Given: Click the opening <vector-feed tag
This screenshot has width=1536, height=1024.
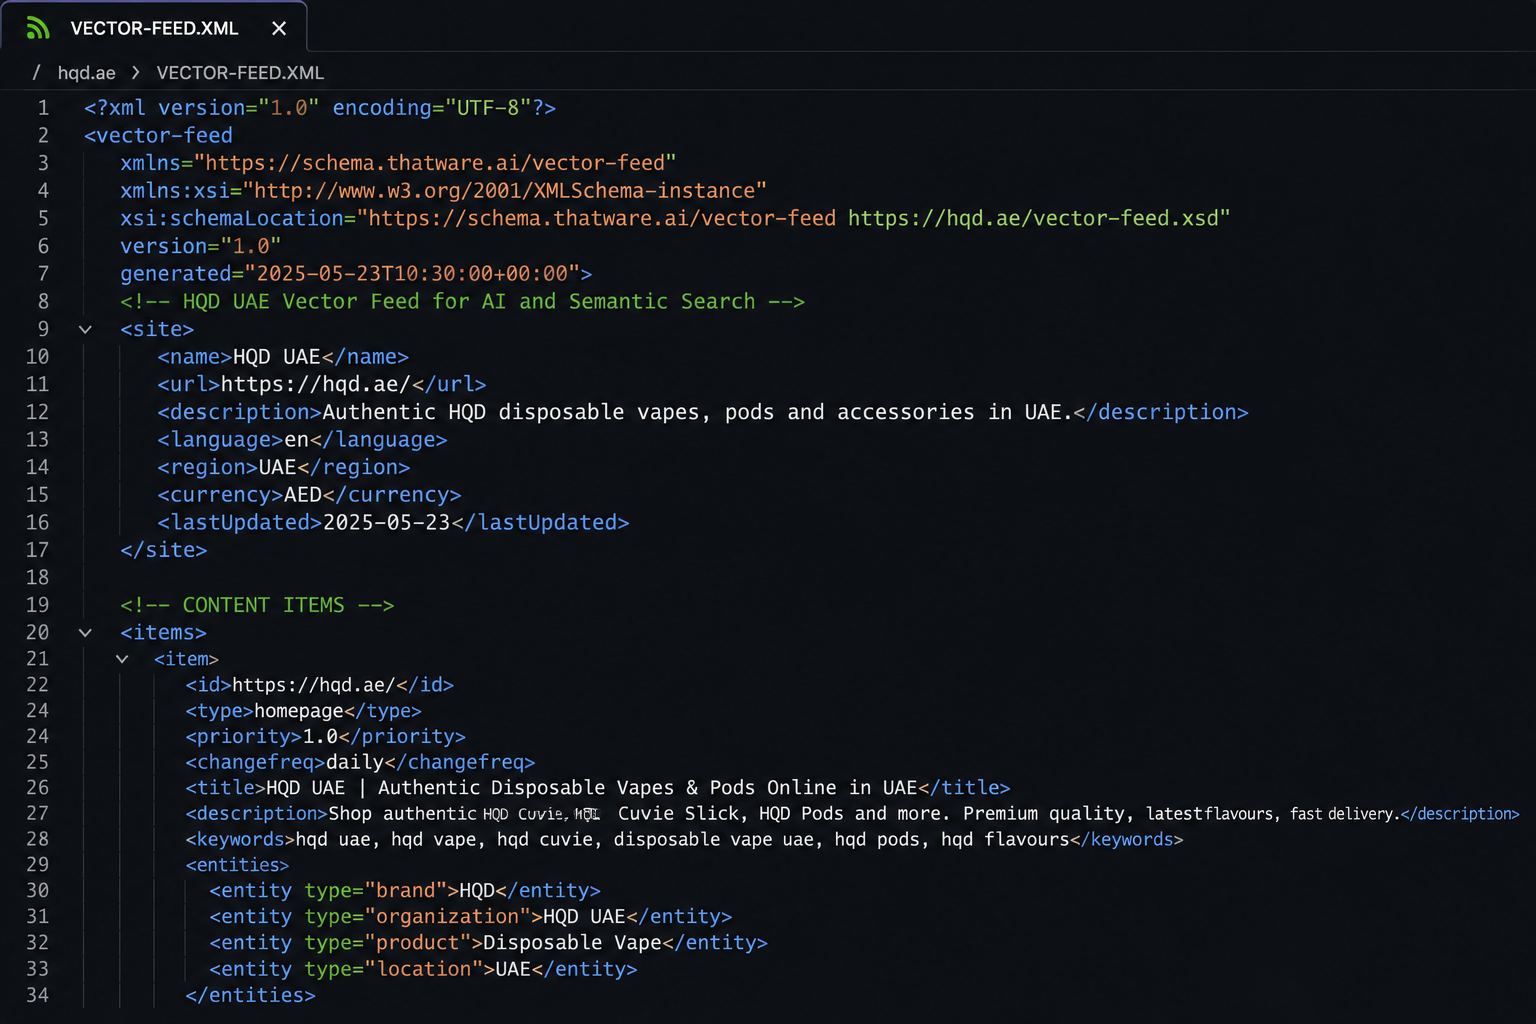Looking at the screenshot, I should click(x=158, y=135).
